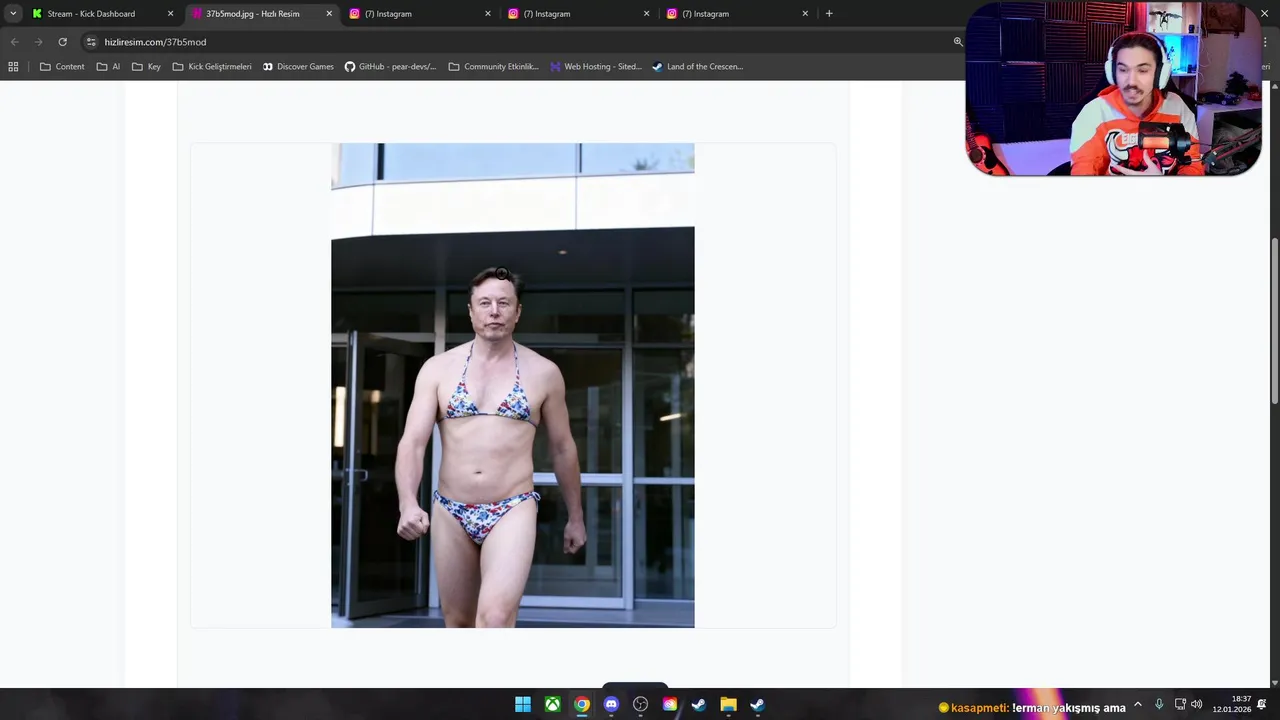Open network display tray icon

coord(1180,705)
